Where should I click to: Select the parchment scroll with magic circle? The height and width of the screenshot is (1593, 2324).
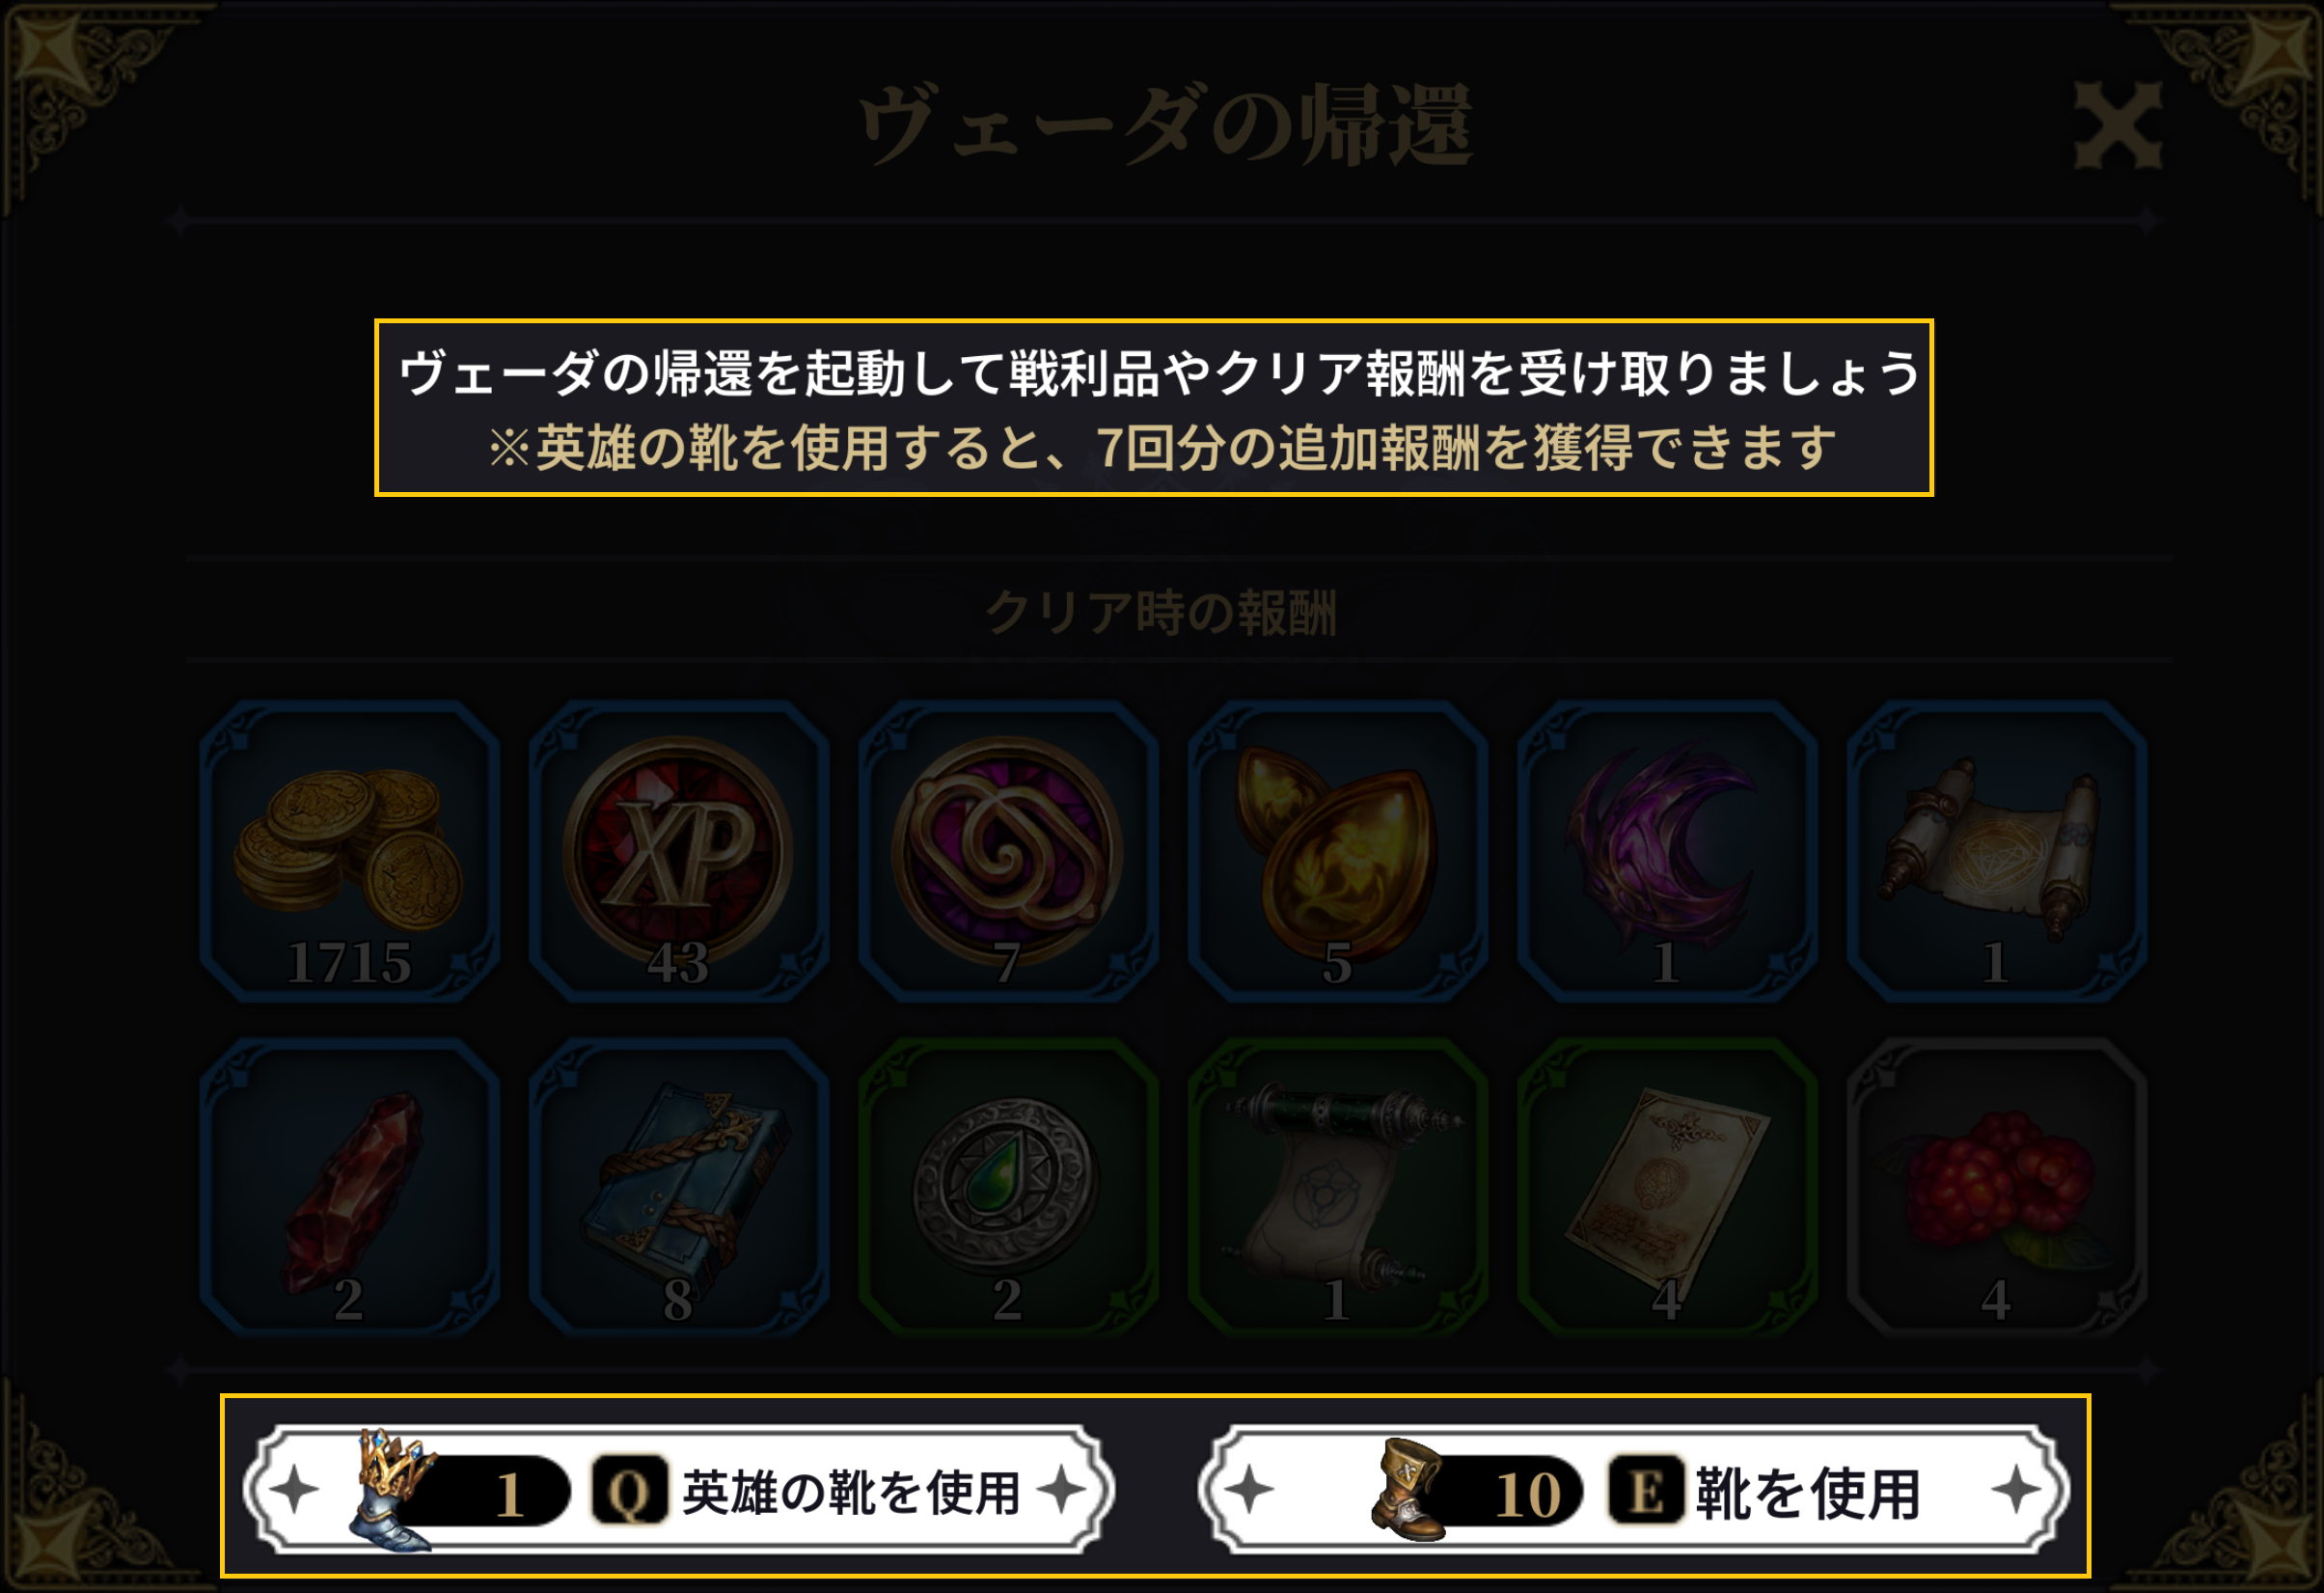pos(1996,851)
